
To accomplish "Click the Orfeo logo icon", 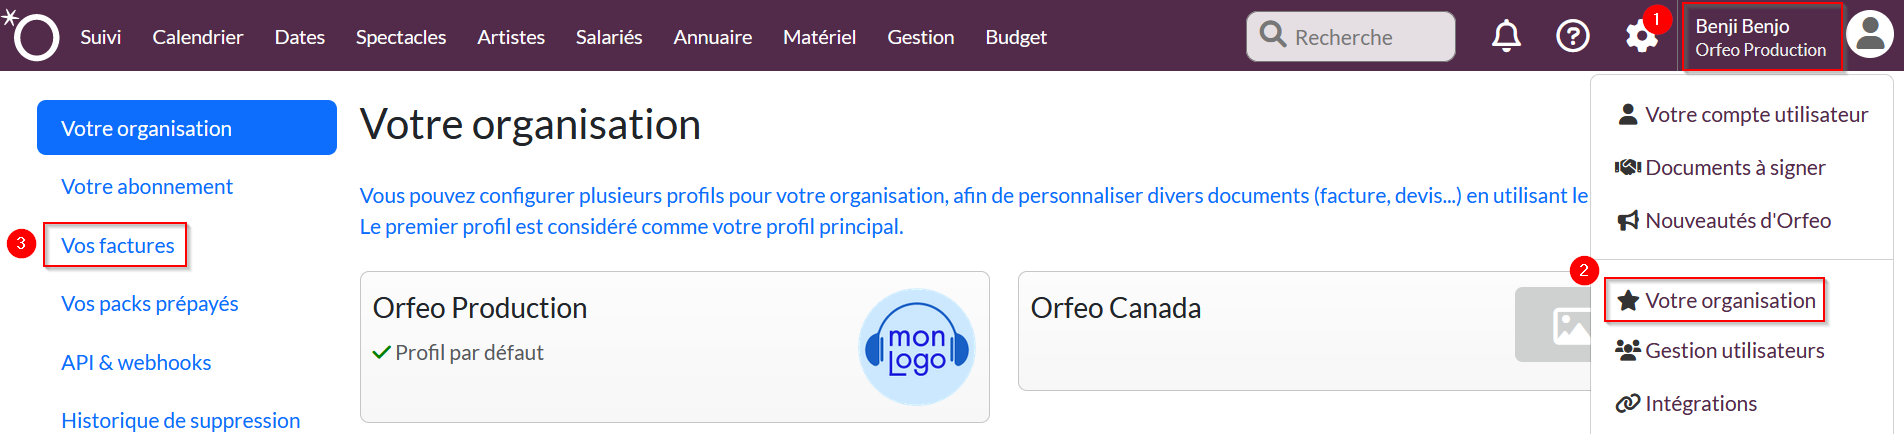I will coord(35,37).
